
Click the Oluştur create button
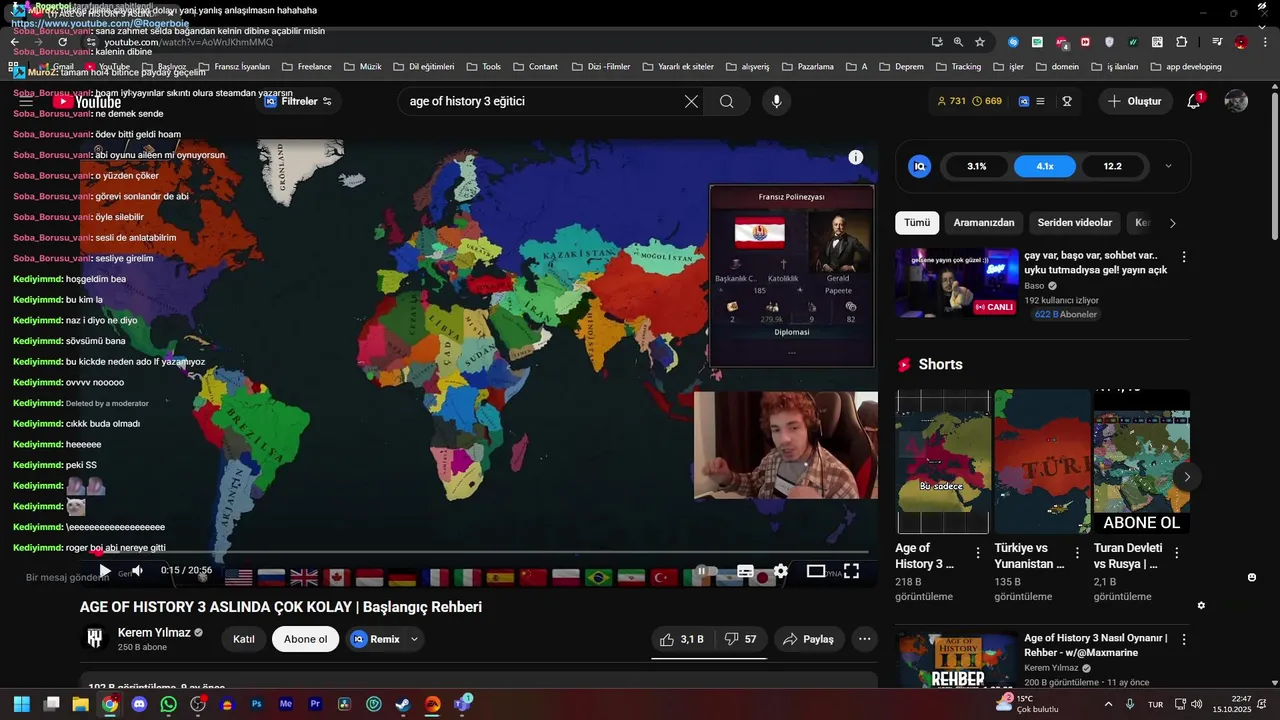1135,101
